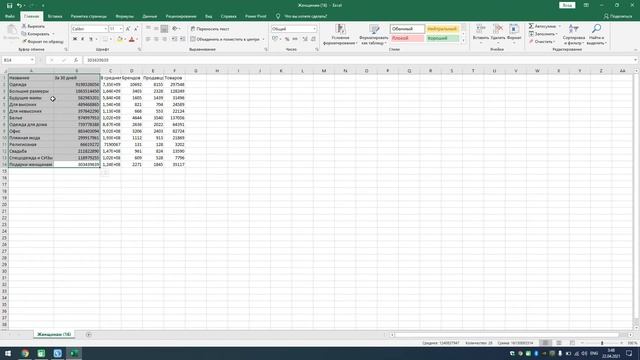This screenshot has height=360, width=640.
Task: Click the Share (Поделиться) button
Action: point(618,16)
